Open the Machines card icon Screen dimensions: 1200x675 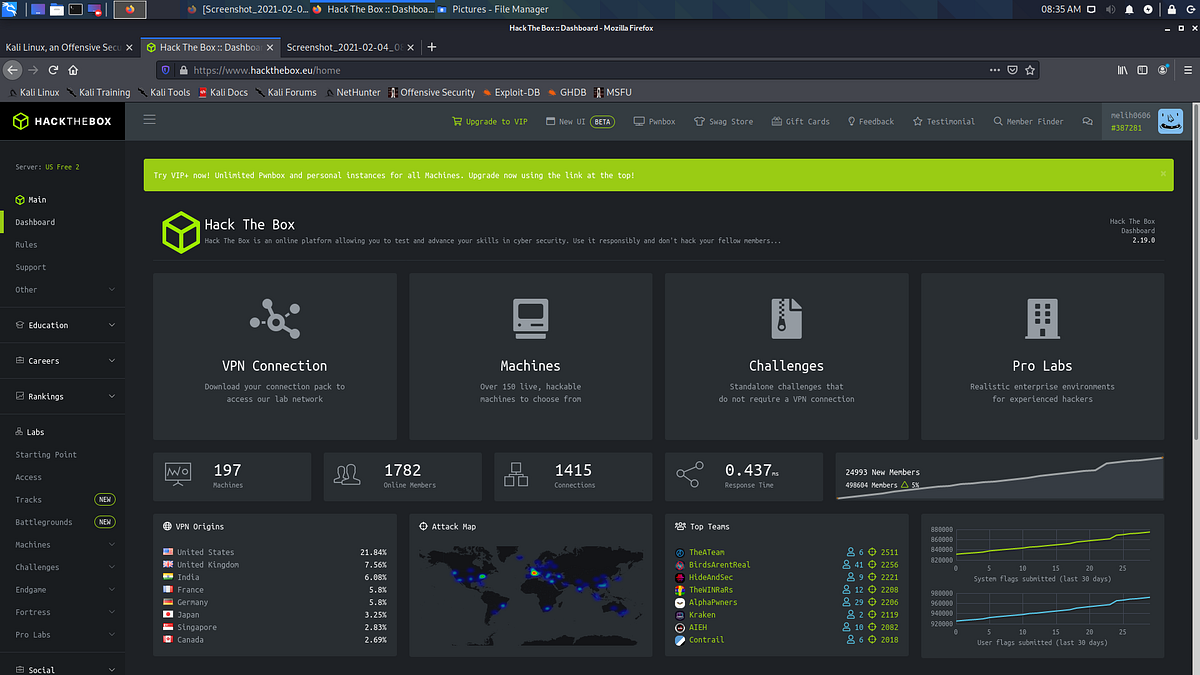coord(530,317)
